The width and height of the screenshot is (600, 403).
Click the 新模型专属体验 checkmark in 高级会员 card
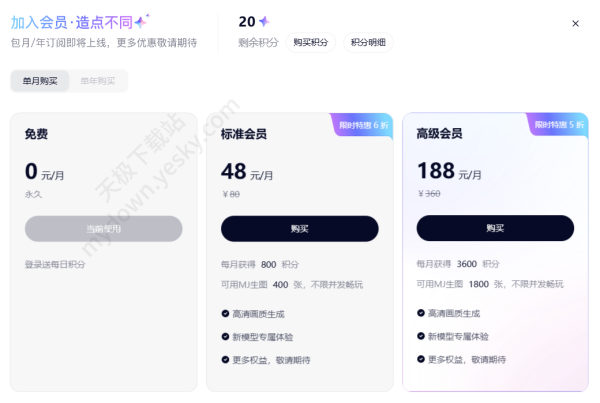click(421, 337)
